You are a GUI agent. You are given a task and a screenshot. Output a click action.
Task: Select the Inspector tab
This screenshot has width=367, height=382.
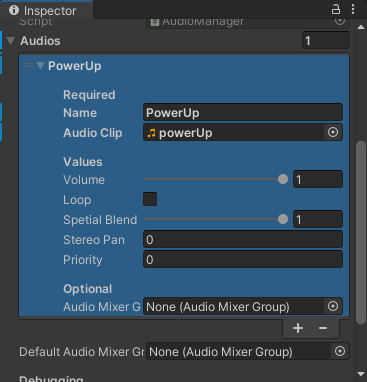pos(46,10)
